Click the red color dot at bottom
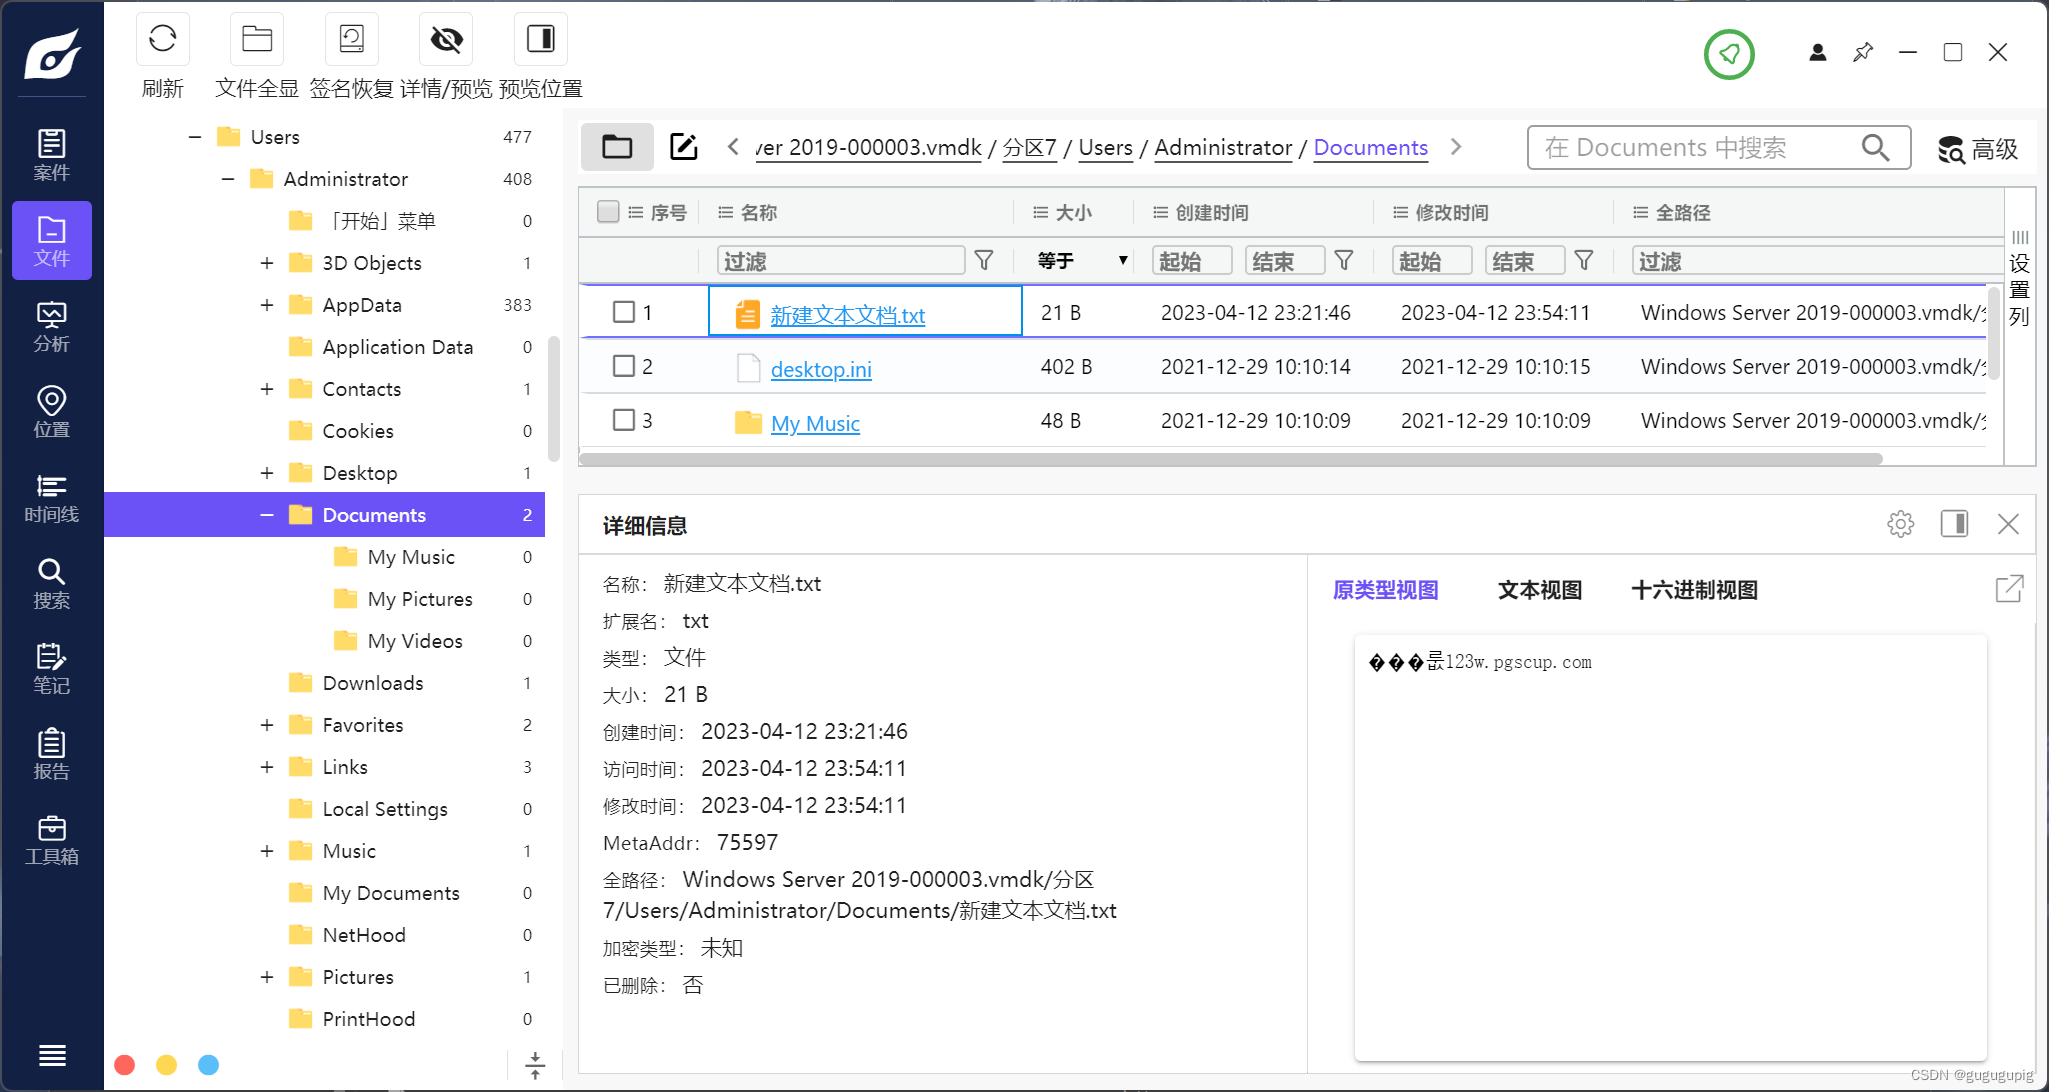This screenshot has width=2049, height=1092. (x=125, y=1065)
